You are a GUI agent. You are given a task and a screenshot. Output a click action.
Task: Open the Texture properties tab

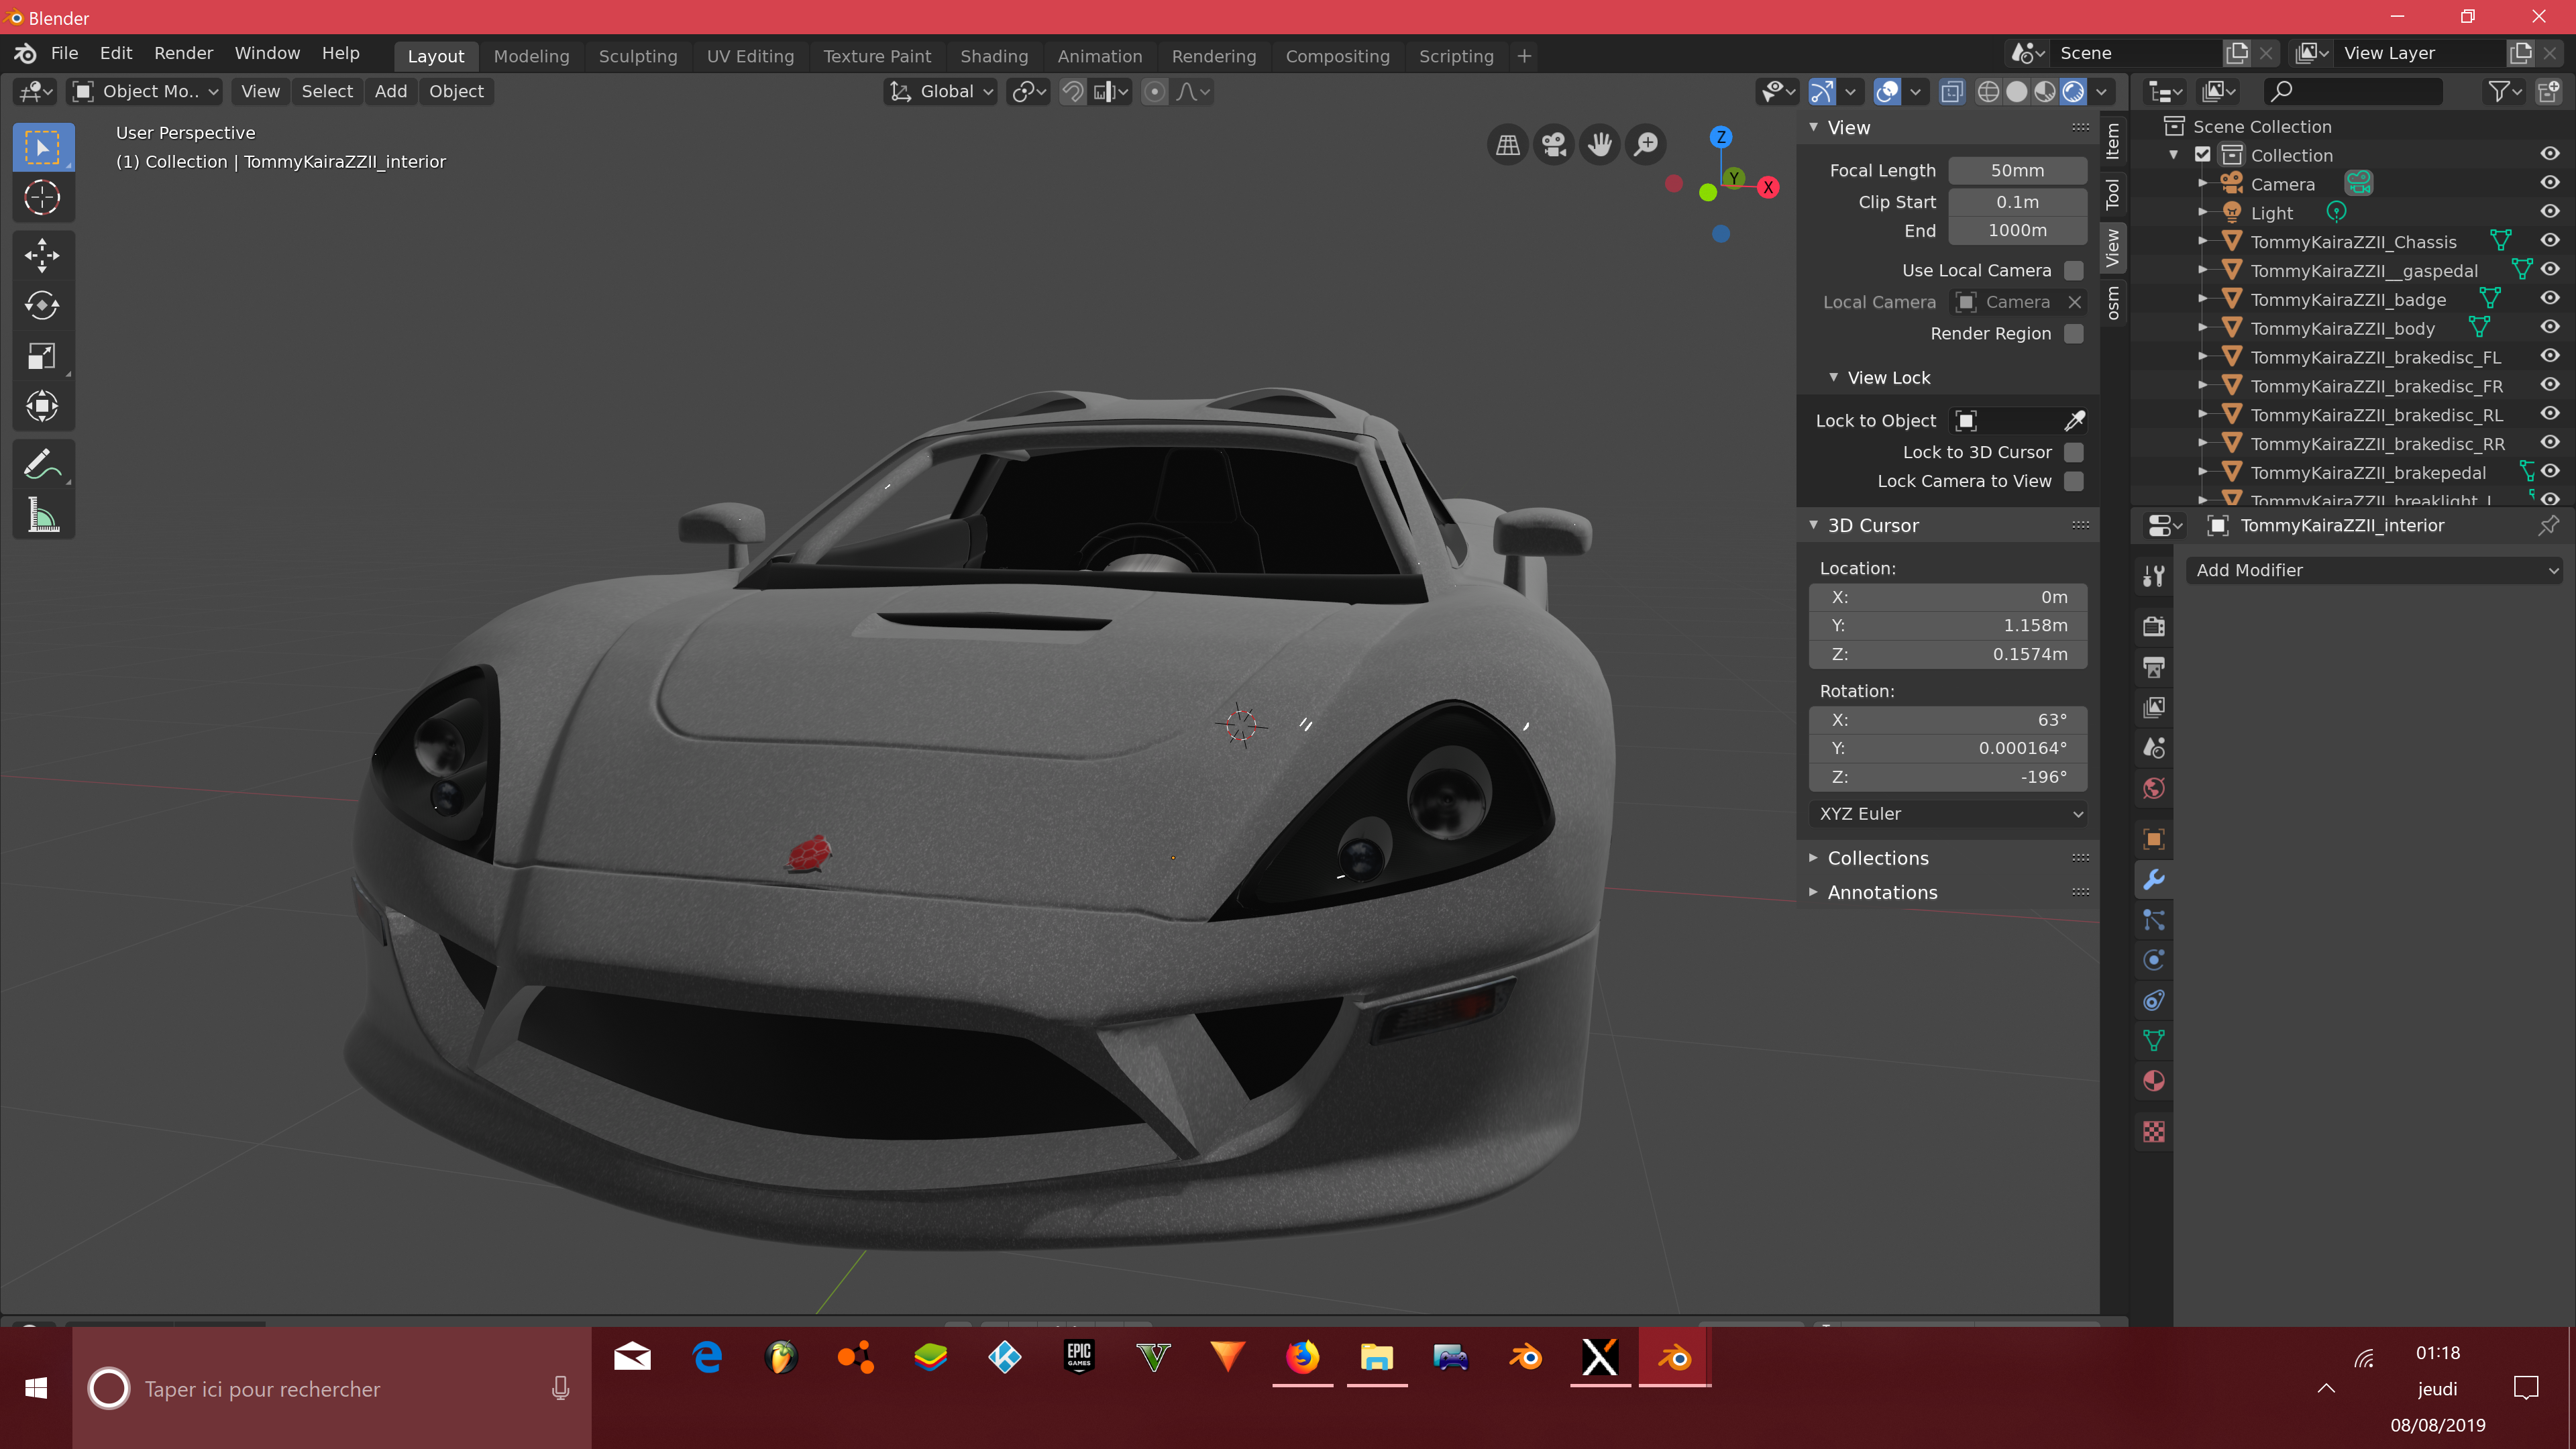[2154, 1132]
